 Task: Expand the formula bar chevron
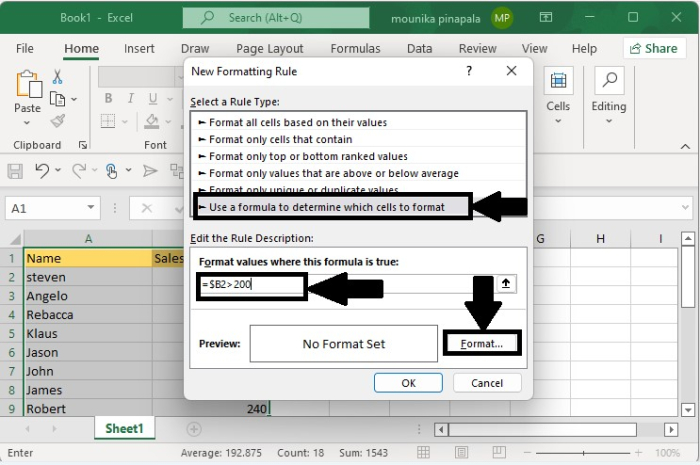[685, 208]
